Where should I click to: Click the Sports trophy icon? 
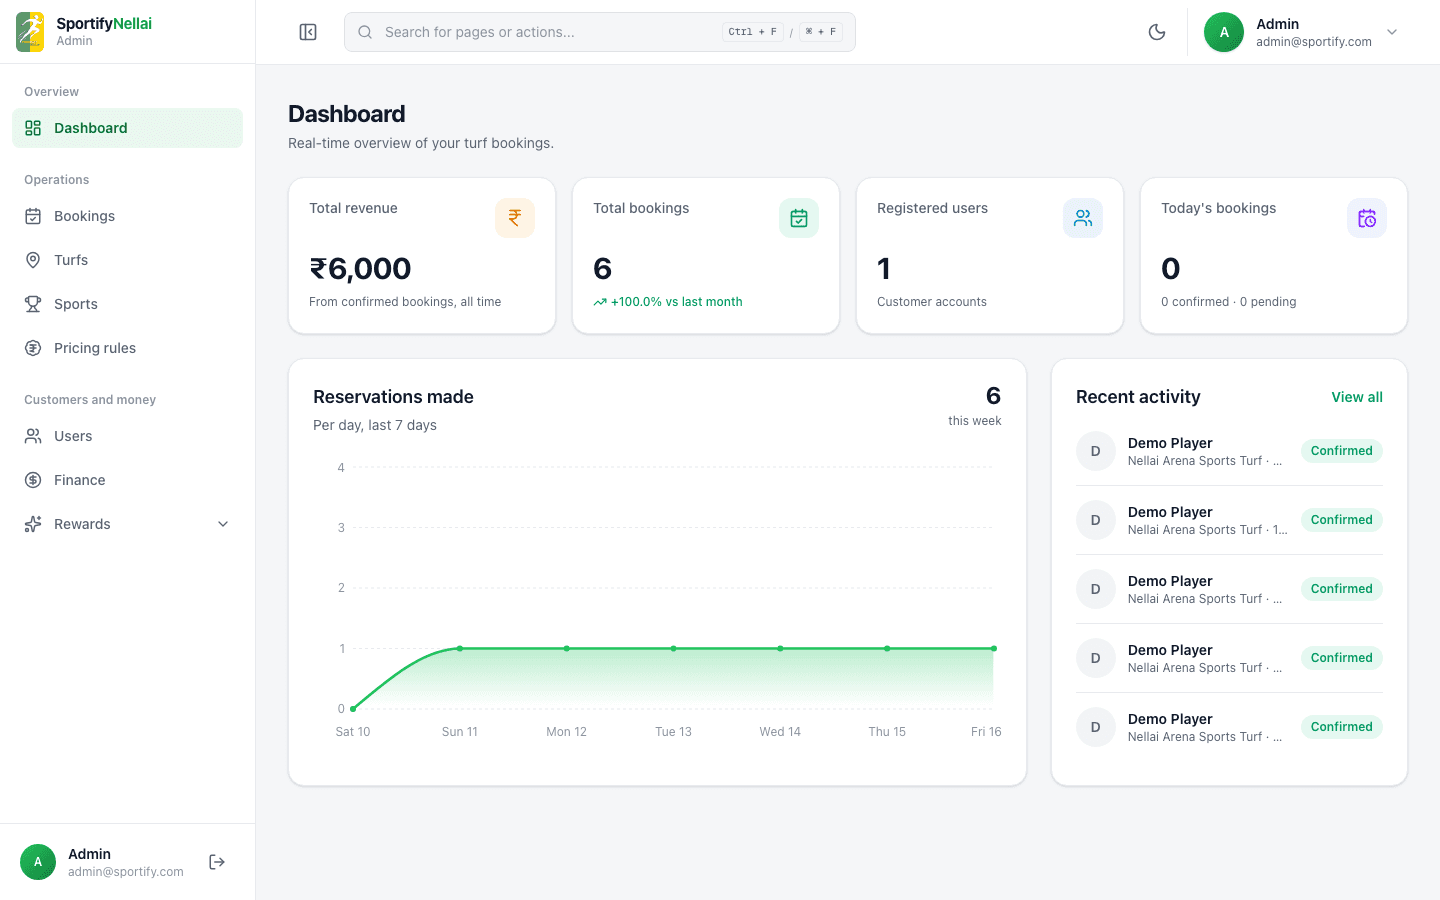coord(33,304)
